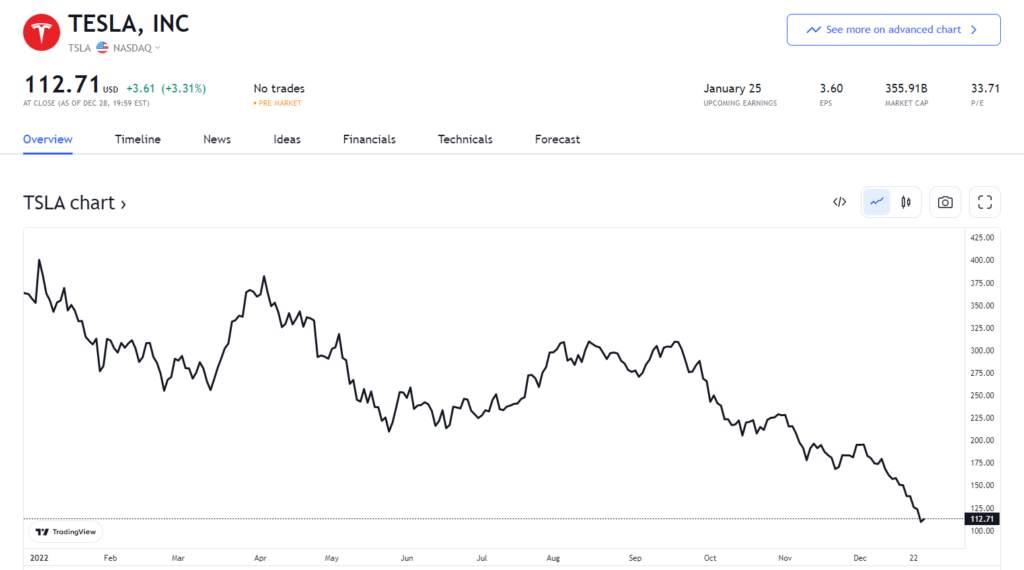Click the 355.91B market cap value
Viewport: 1024px width, 570px height.
pyautogui.click(x=906, y=88)
